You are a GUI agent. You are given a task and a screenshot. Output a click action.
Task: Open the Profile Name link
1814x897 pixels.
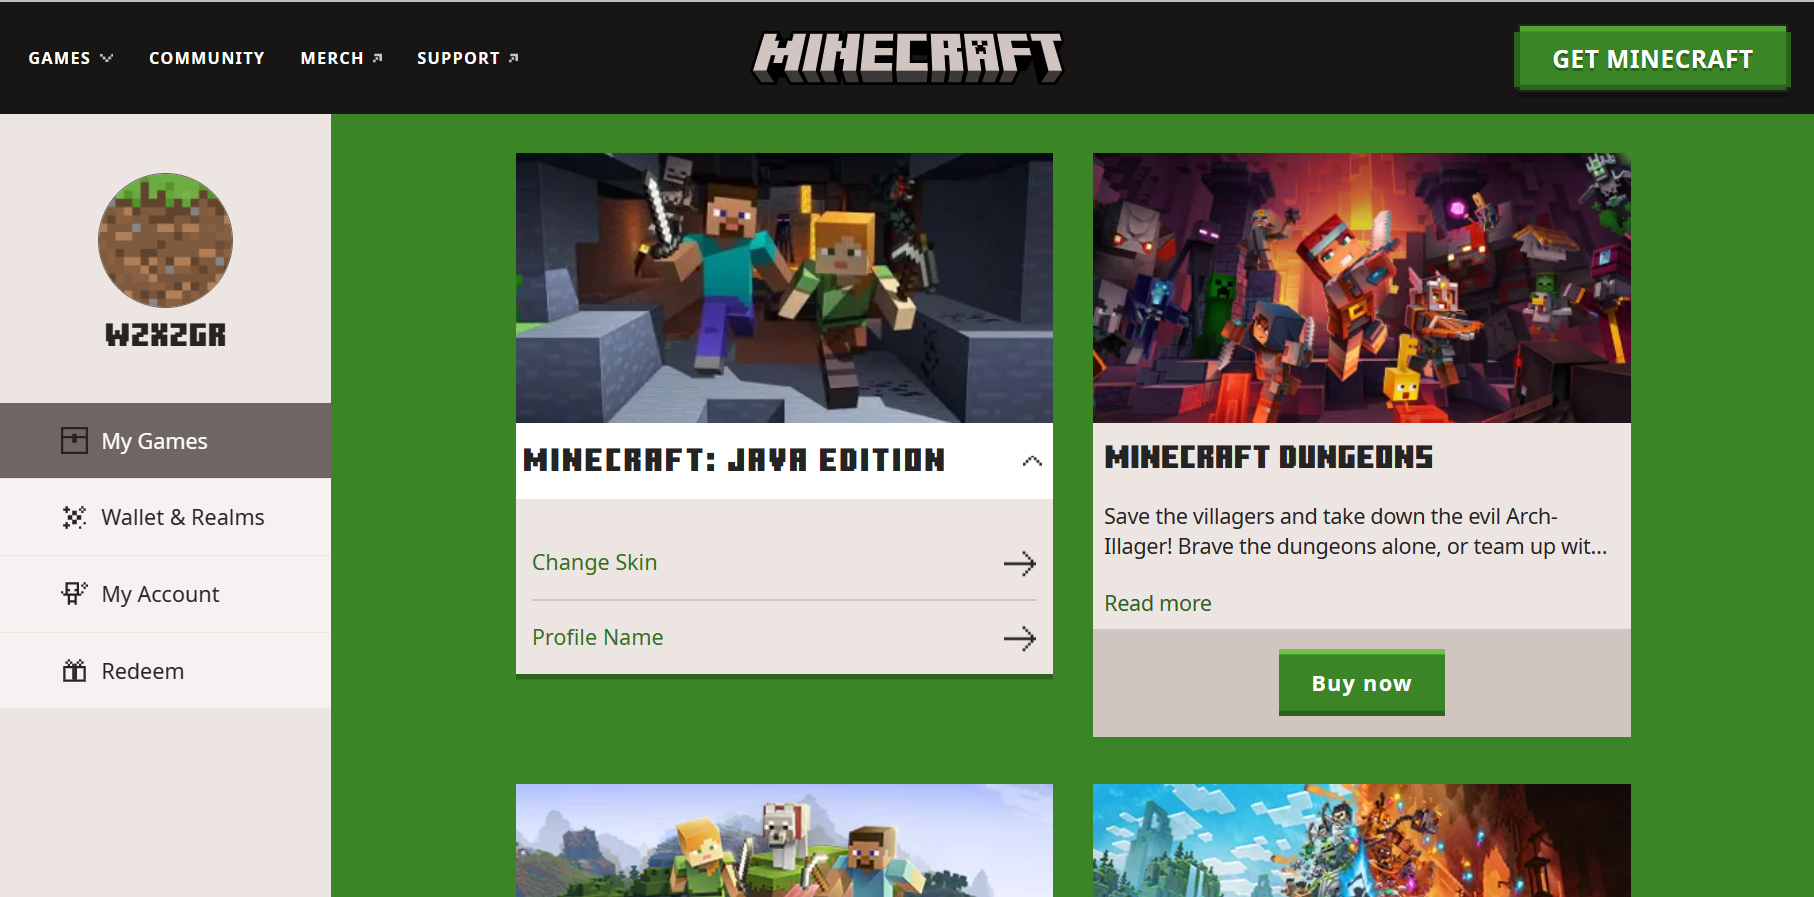(x=597, y=637)
